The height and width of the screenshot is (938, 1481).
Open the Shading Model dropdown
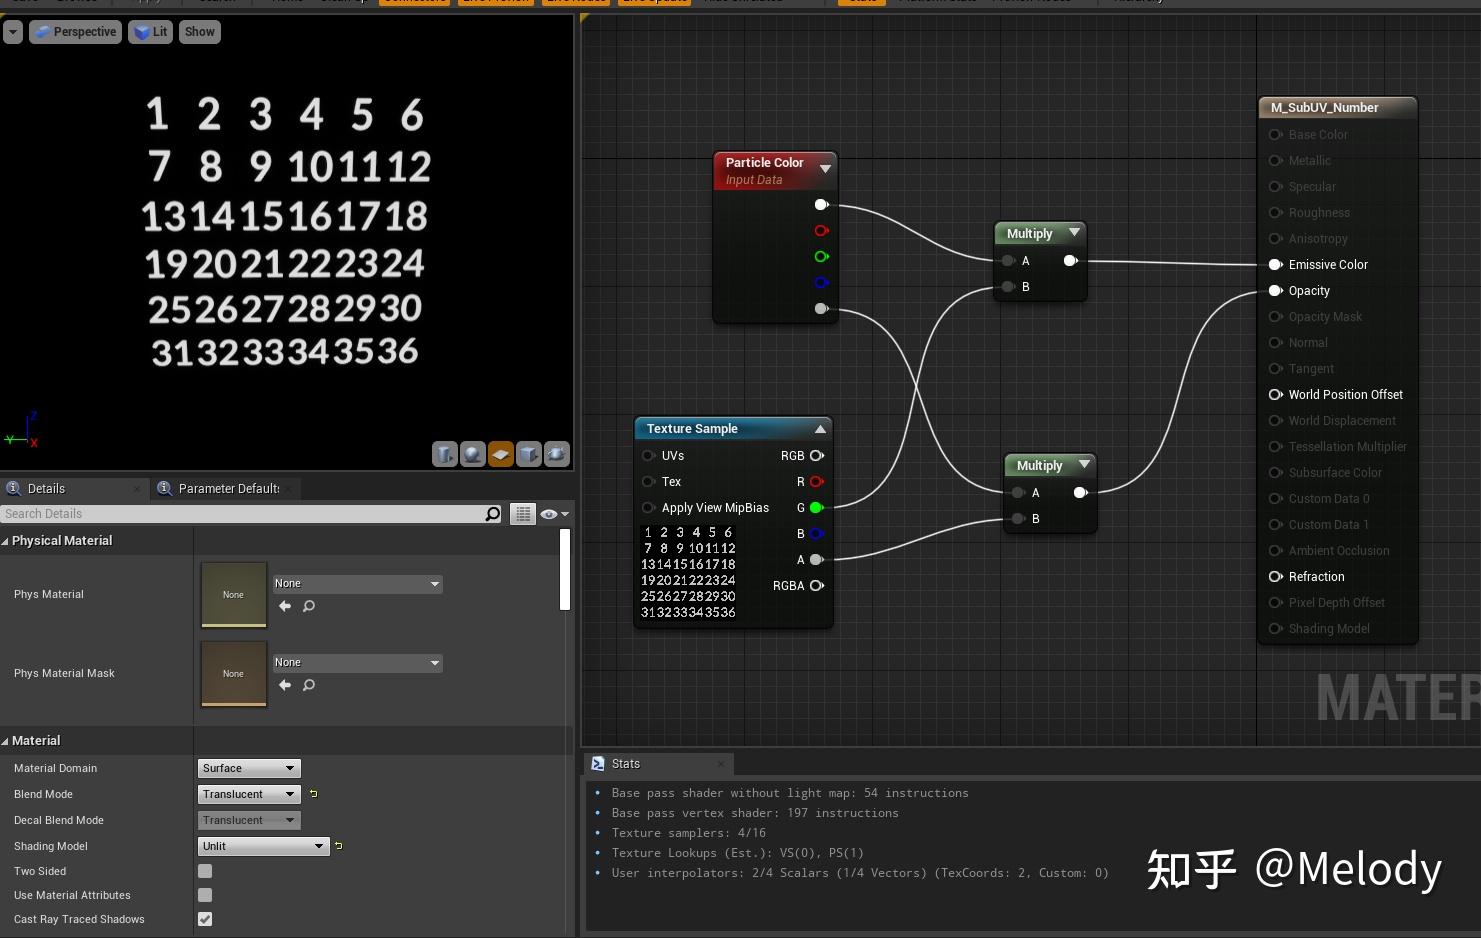(263, 846)
